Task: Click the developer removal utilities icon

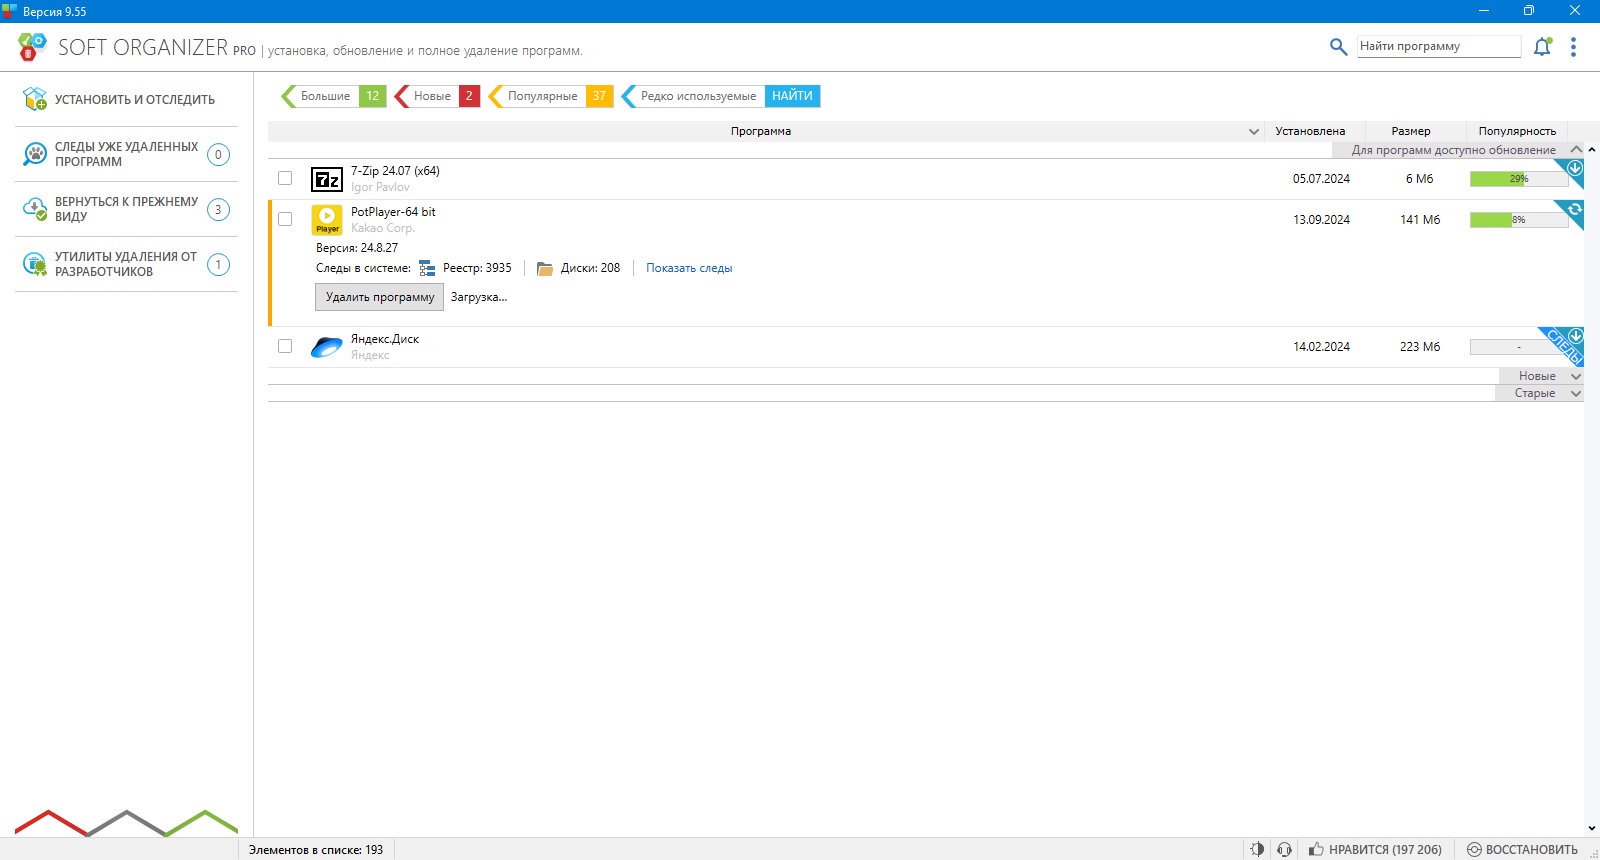Action: pyautogui.click(x=35, y=264)
